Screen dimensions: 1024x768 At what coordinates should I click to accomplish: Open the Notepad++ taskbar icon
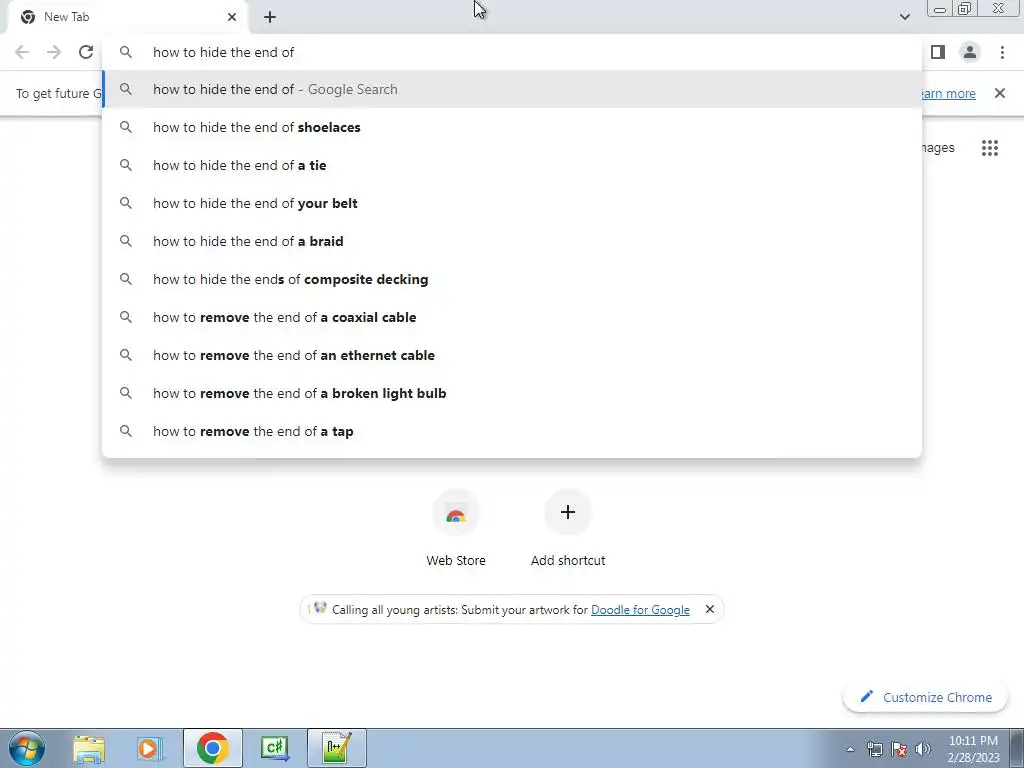click(336, 748)
